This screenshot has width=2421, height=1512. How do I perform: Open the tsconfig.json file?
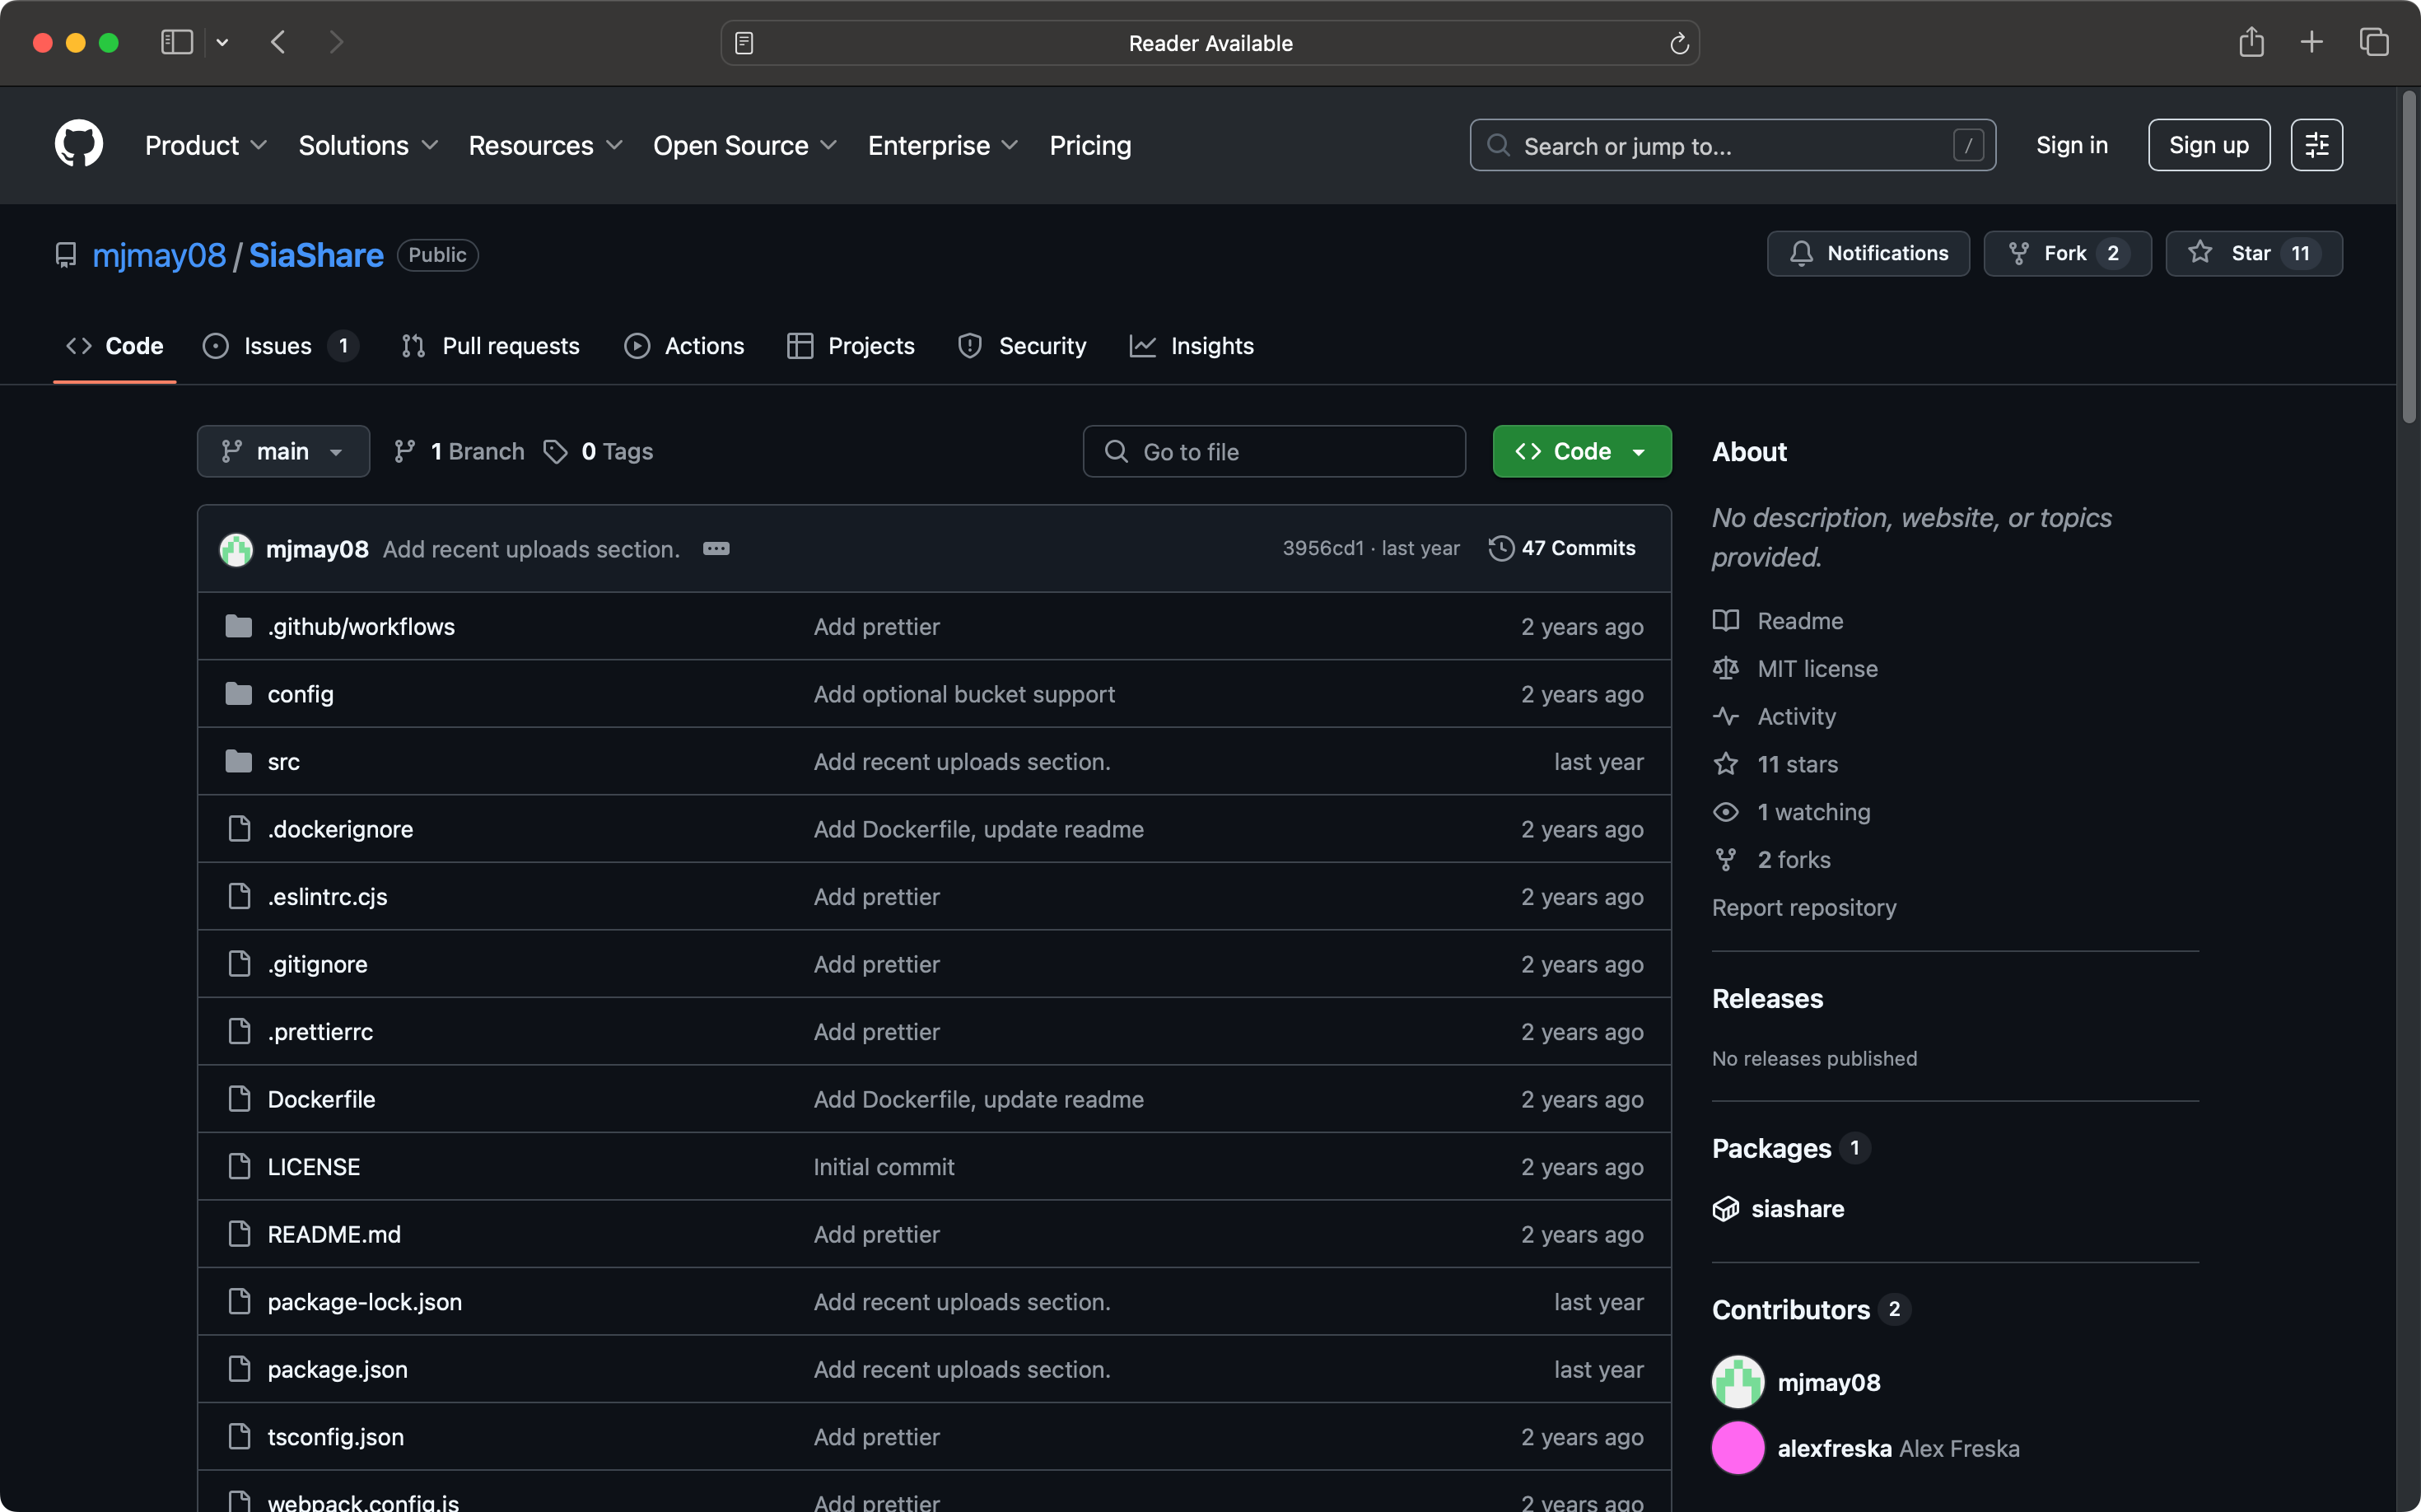pyautogui.click(x=336, y=1436)
